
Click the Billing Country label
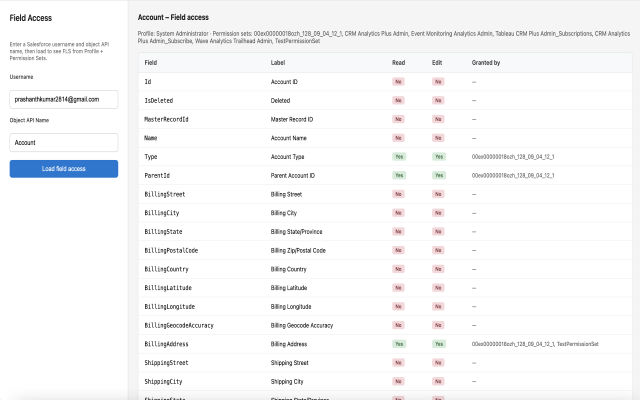click(x=289, y=269)
